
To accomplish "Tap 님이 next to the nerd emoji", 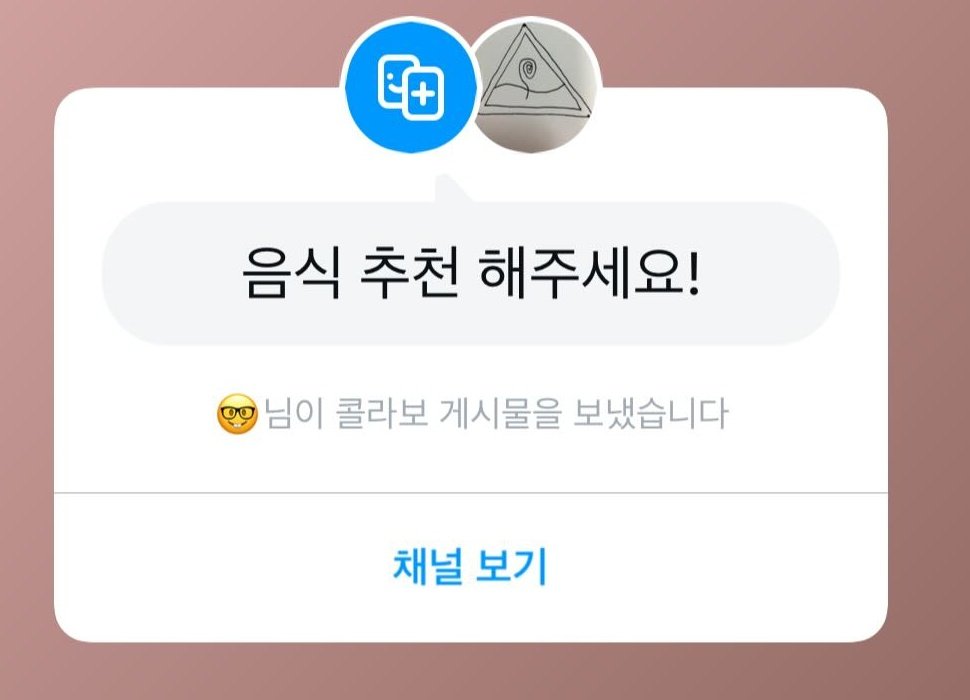I will (294, 413).
